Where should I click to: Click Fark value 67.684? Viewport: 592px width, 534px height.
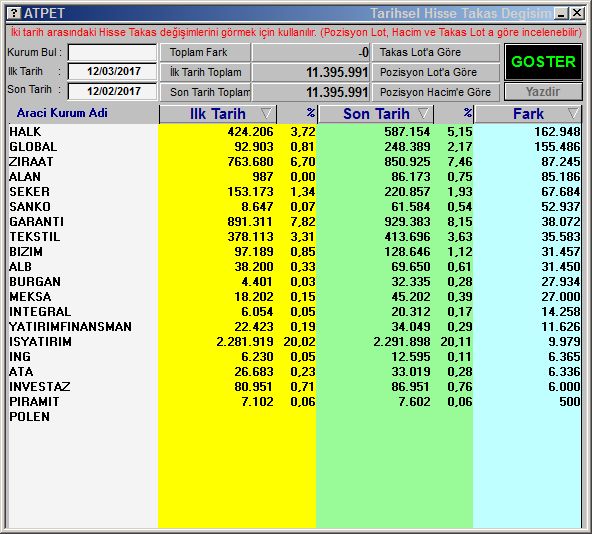561,192
